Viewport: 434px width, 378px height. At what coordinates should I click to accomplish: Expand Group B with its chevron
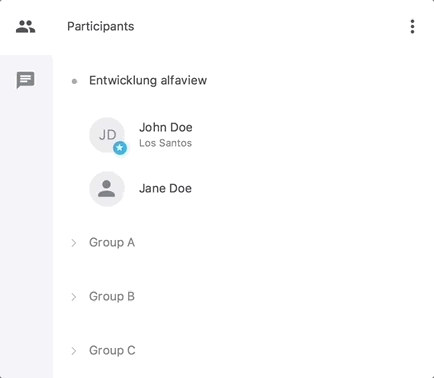pyautogui.click(x=74, y=297)
